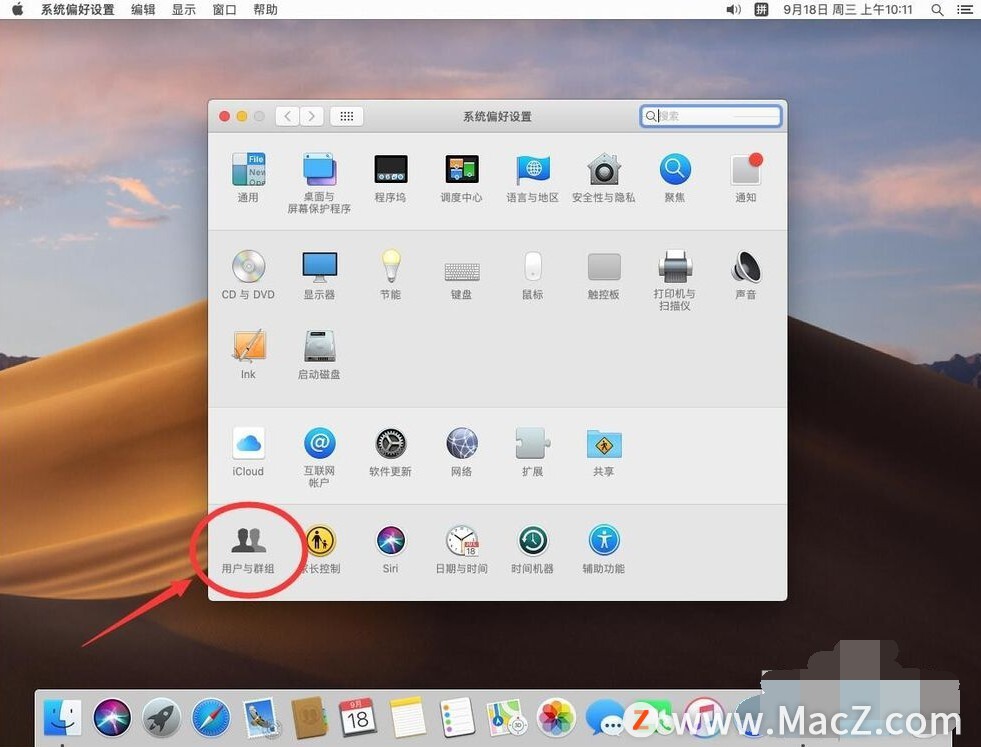Click the forward navigation arrow
The image size is (981, 747).
tap(312, 116)
